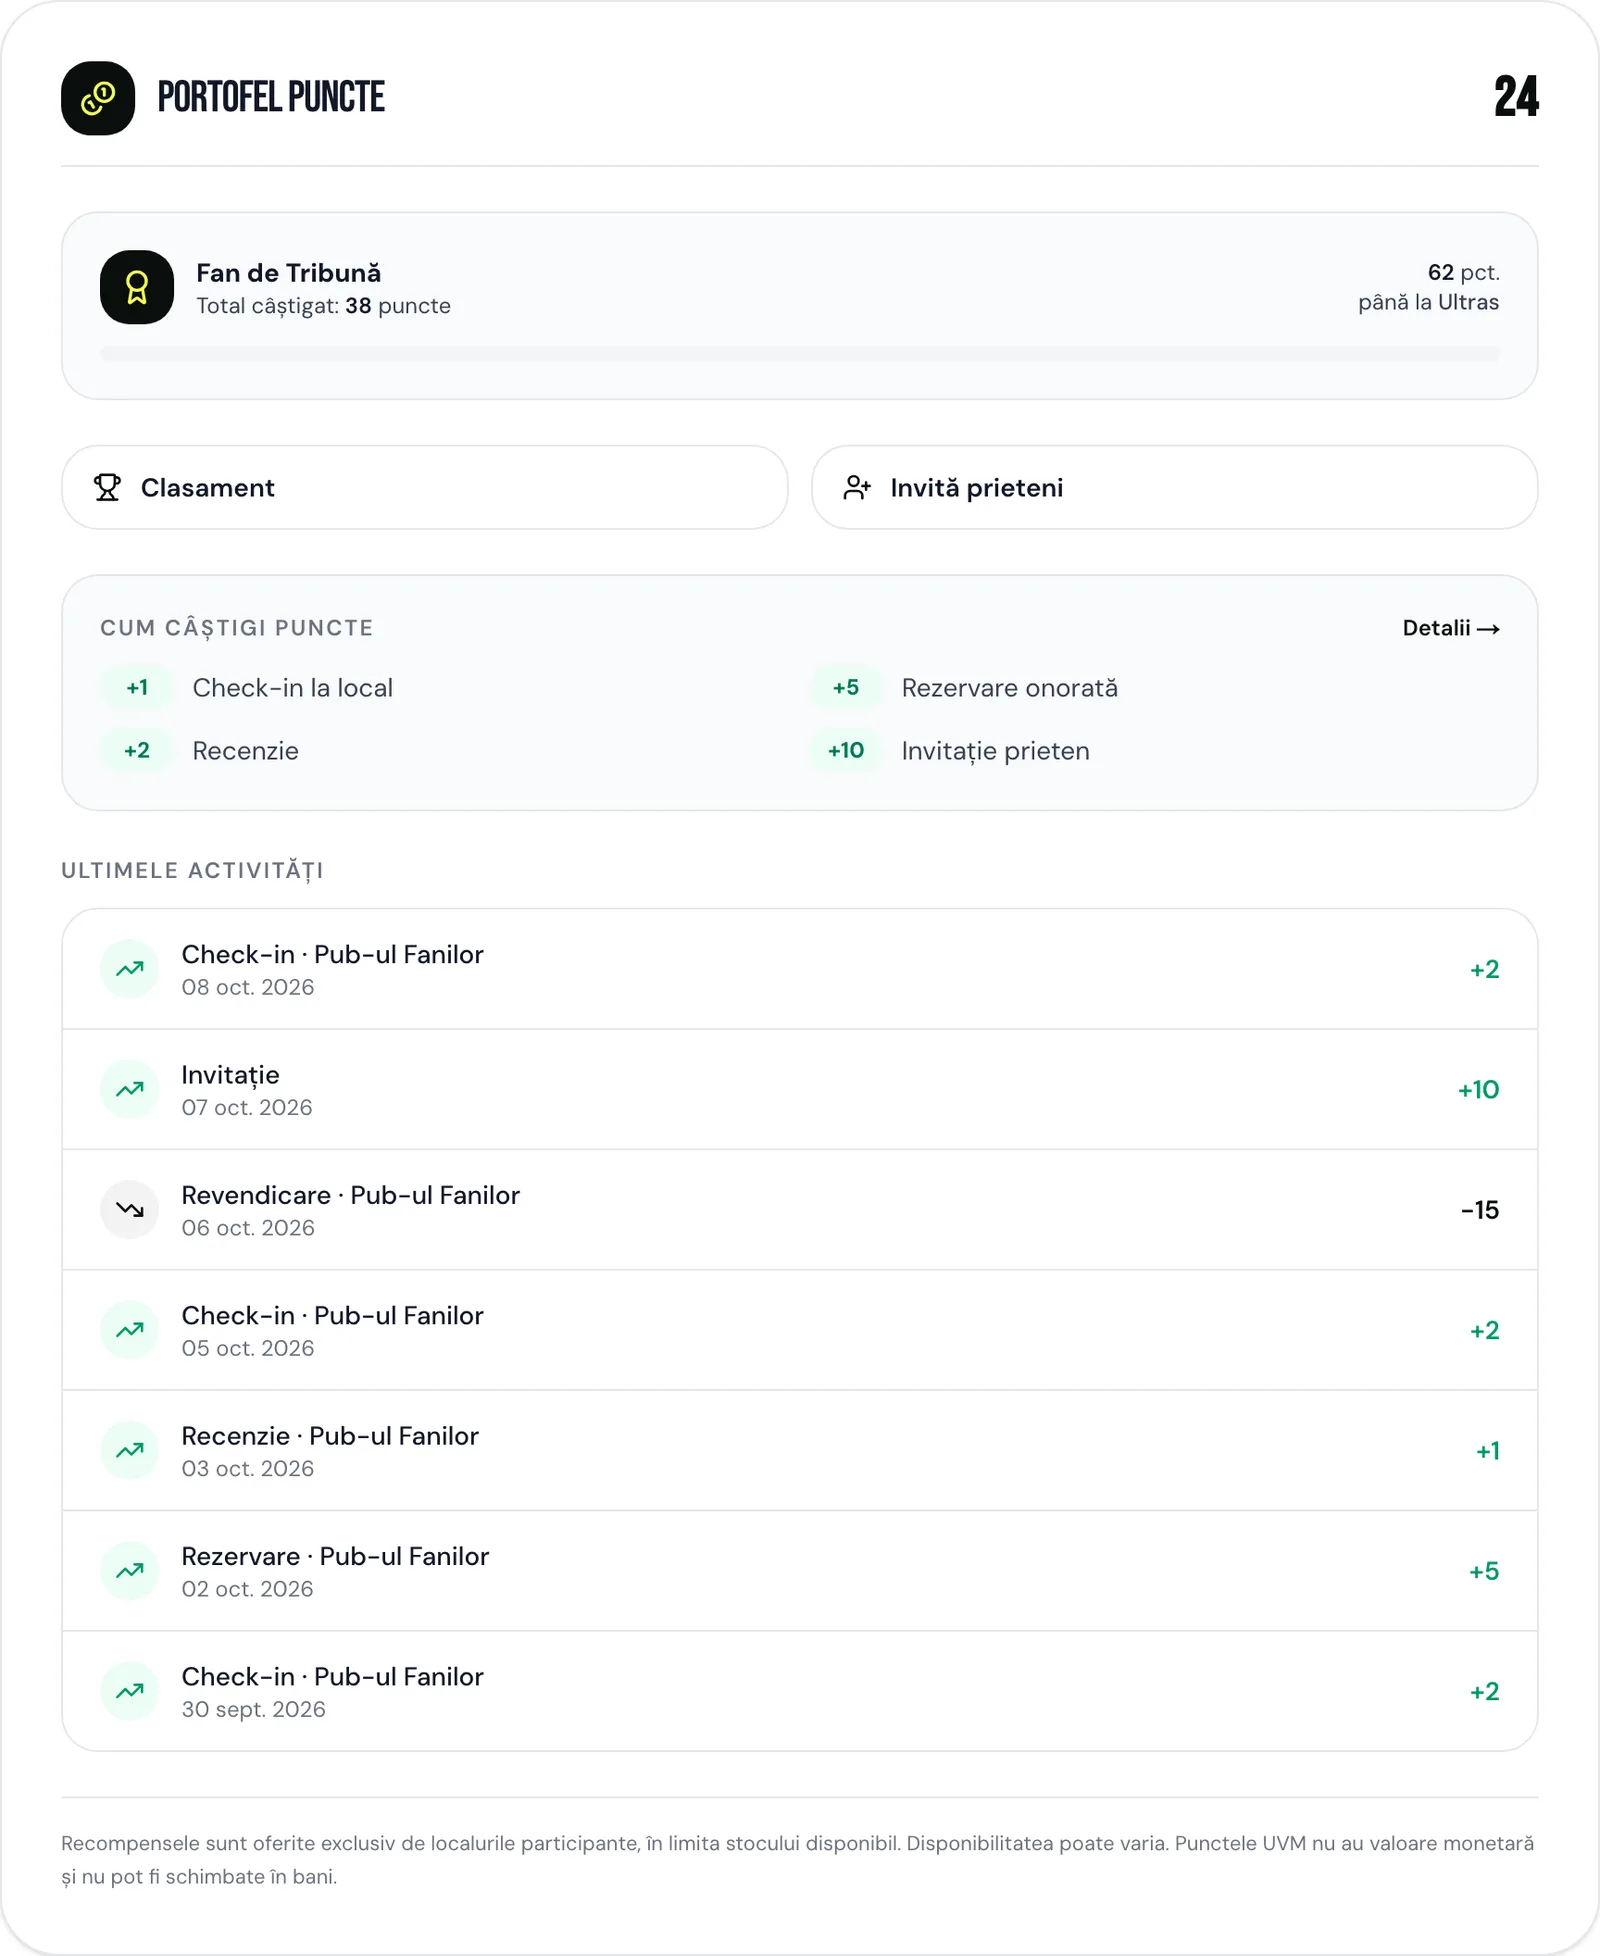Click the '30 sept. 2026' date
Image resolution: width=1600 pixels, height=1956 pixels.
click(254, 1709)
